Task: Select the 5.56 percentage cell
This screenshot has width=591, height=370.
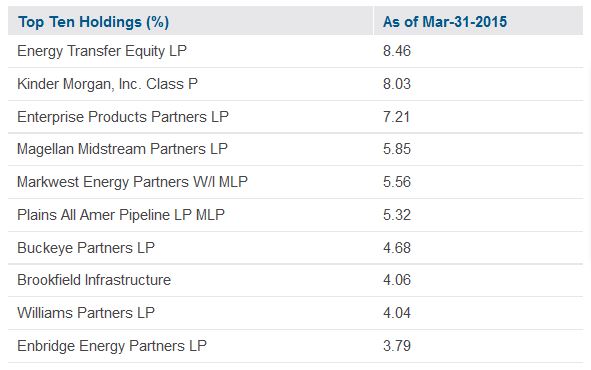Action: (397, 182)
